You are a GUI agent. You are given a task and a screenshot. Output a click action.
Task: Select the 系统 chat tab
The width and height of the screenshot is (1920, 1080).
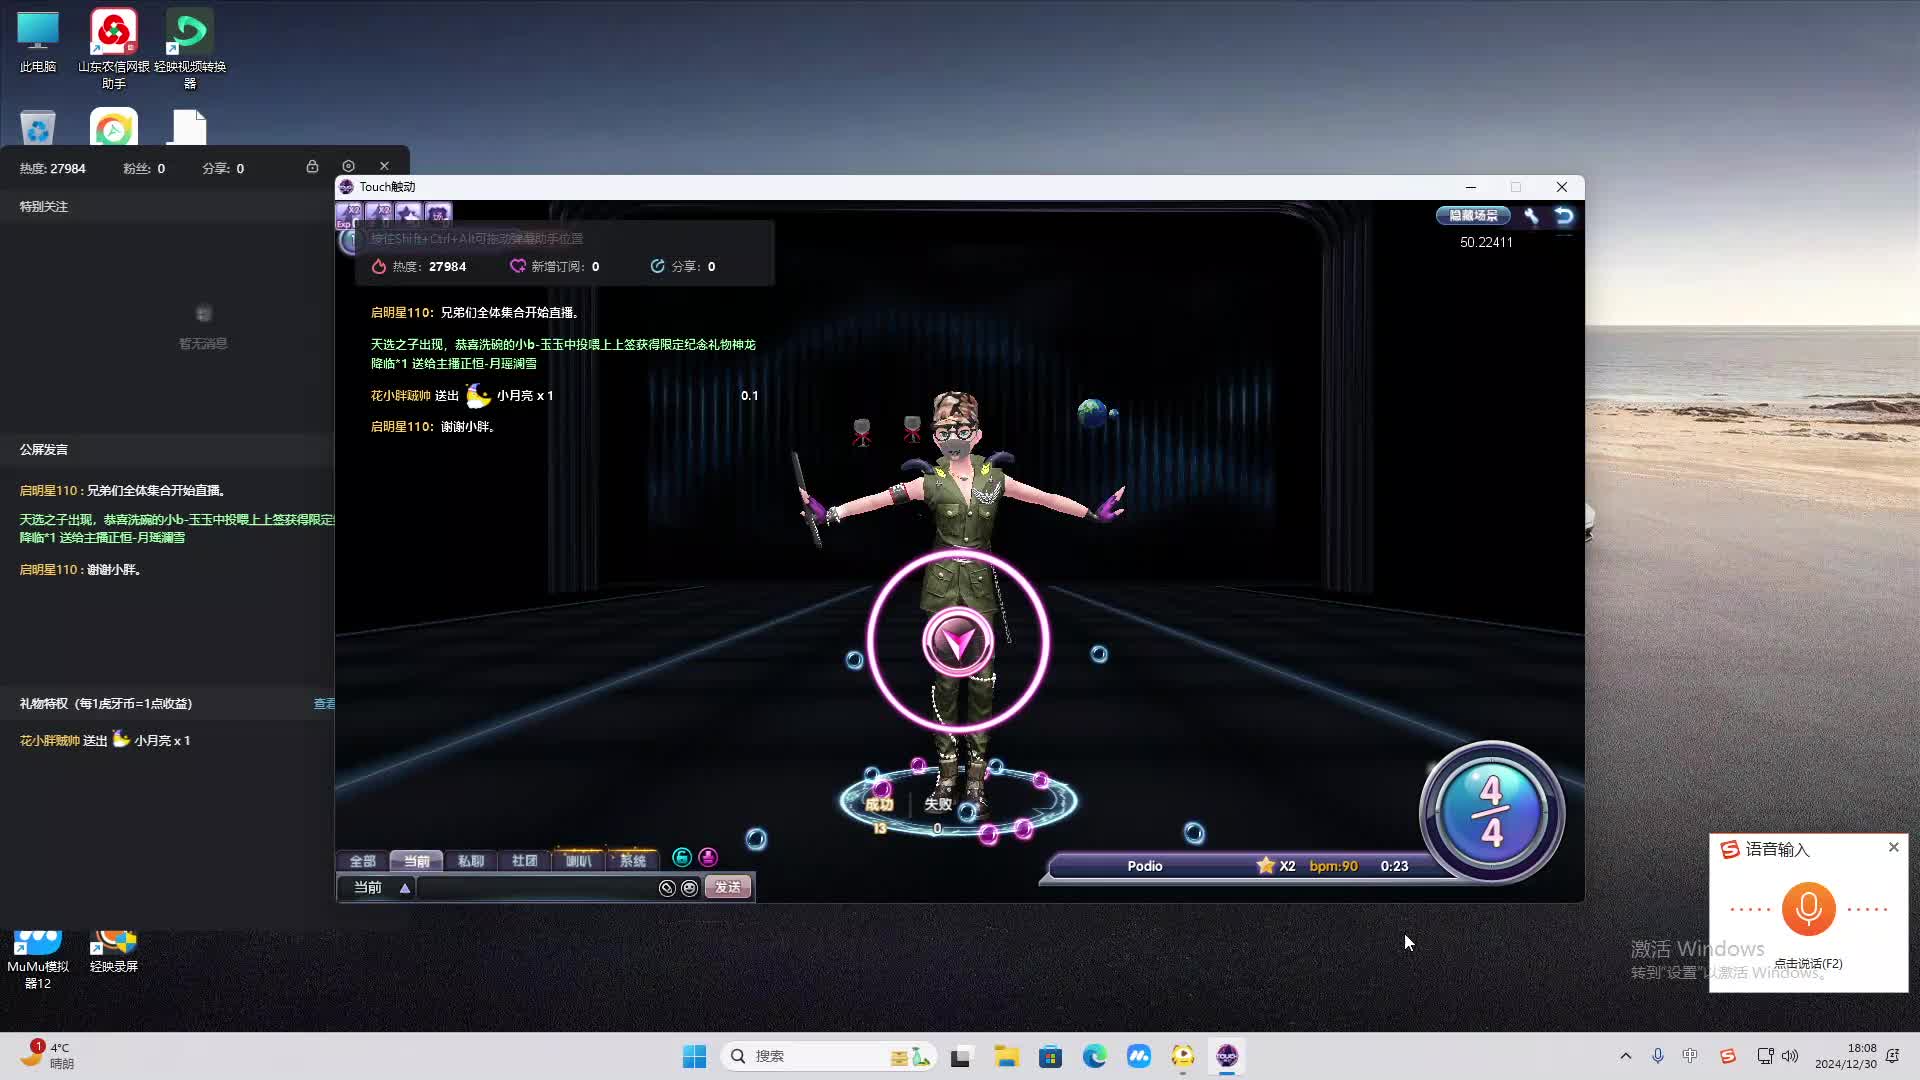click(x=632, y=861)
